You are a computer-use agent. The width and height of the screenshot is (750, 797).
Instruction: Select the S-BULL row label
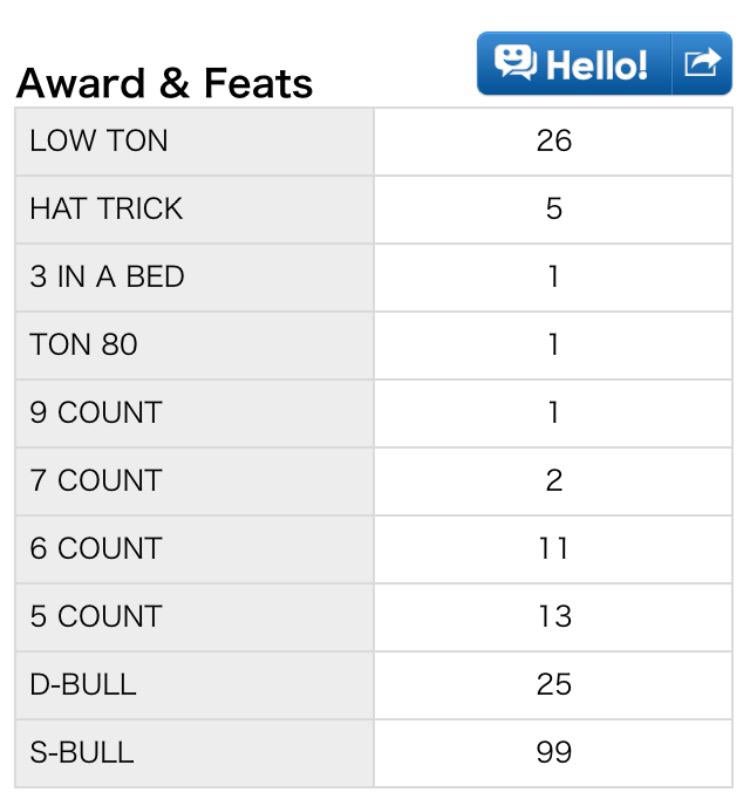pos(81,753)
